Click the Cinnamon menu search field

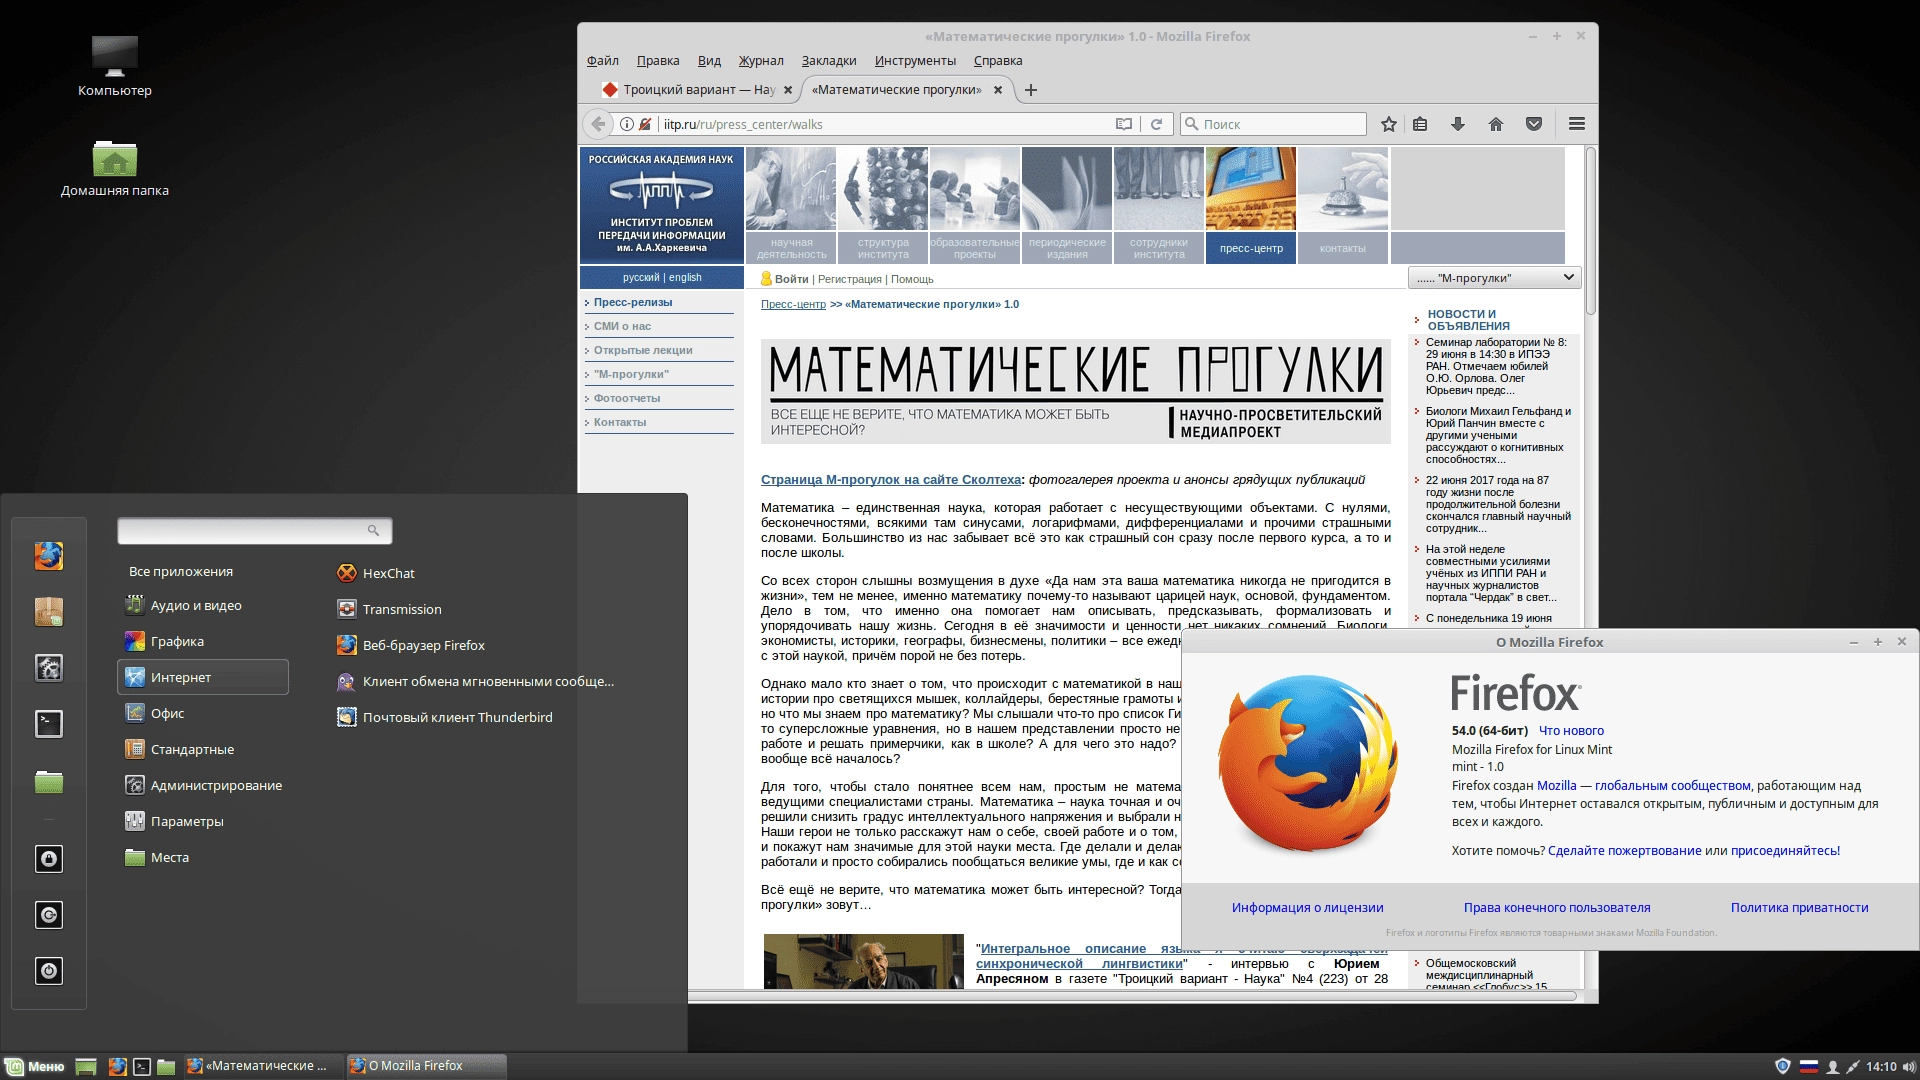point(254,531)
